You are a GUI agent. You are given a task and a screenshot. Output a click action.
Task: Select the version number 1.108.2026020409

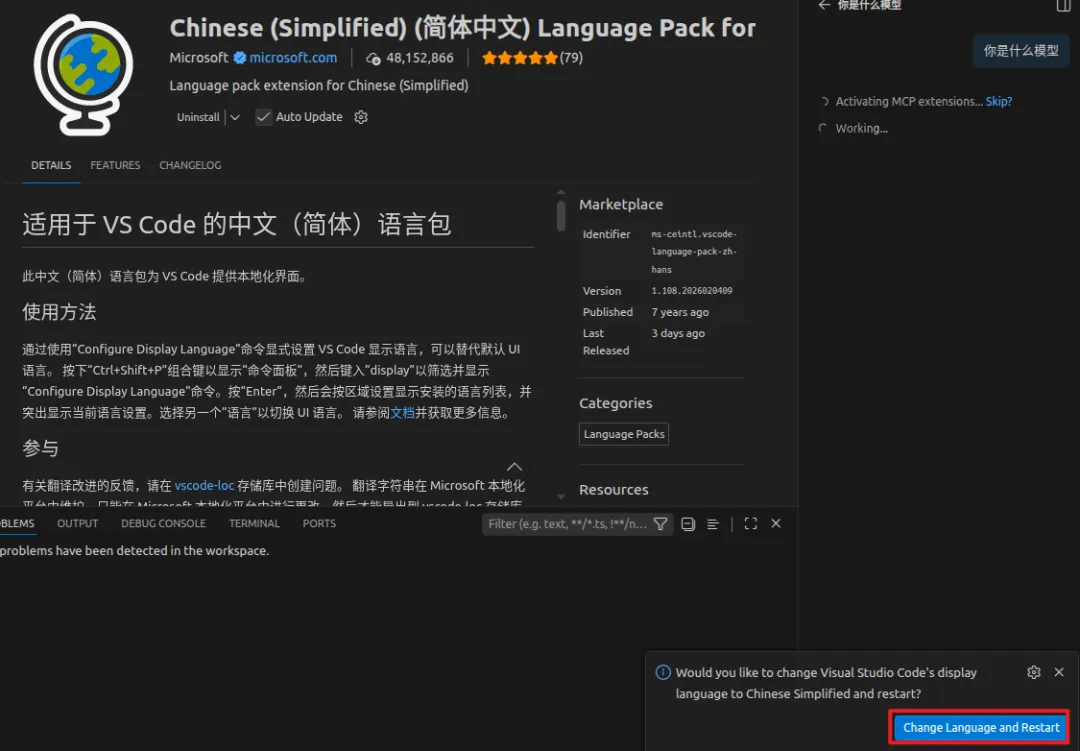pyautogui.click(x=692, y=291)
